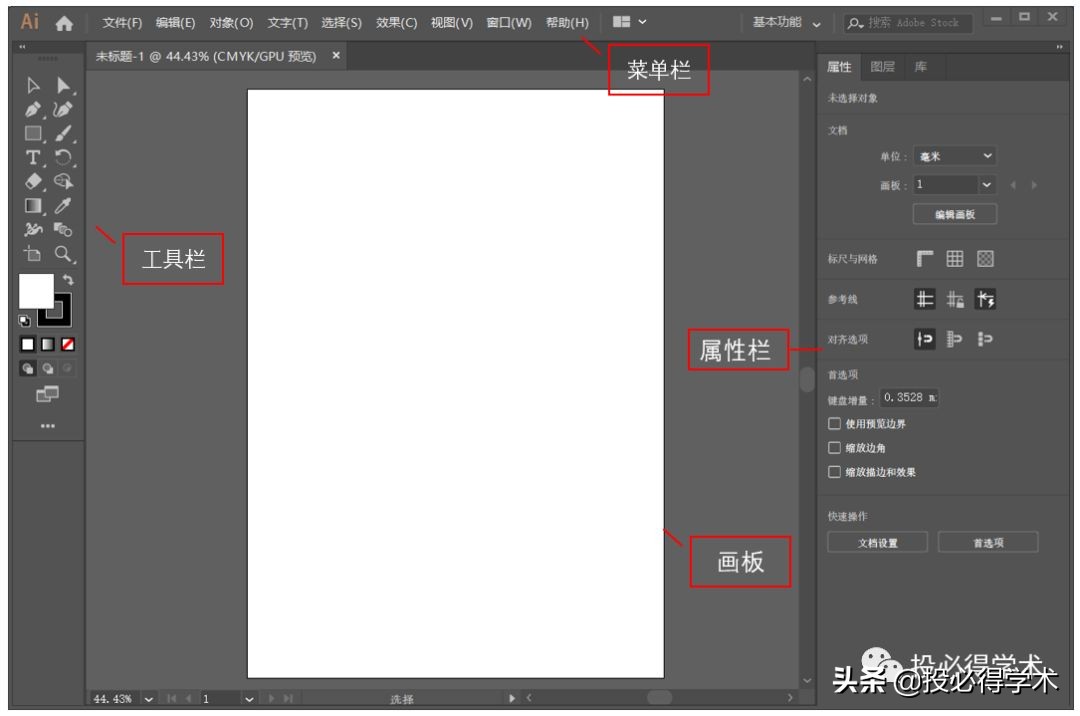Select the Gradient tool
Image resolution: width=1080 pixels, height=716 pixels.
[x=33, y=205]
